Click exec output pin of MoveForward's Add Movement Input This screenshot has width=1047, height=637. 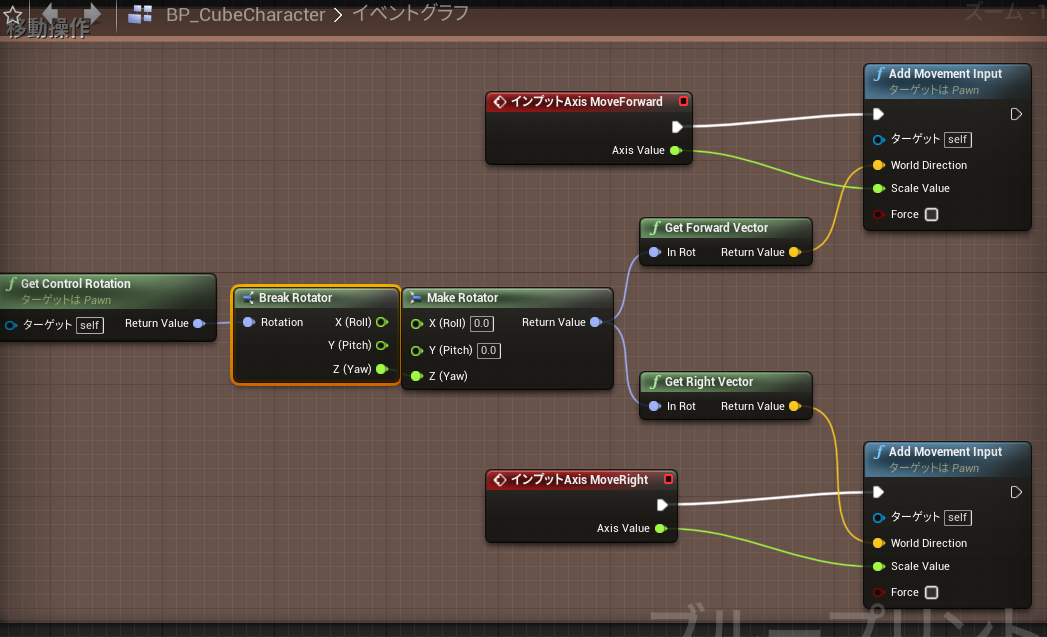1016,114
